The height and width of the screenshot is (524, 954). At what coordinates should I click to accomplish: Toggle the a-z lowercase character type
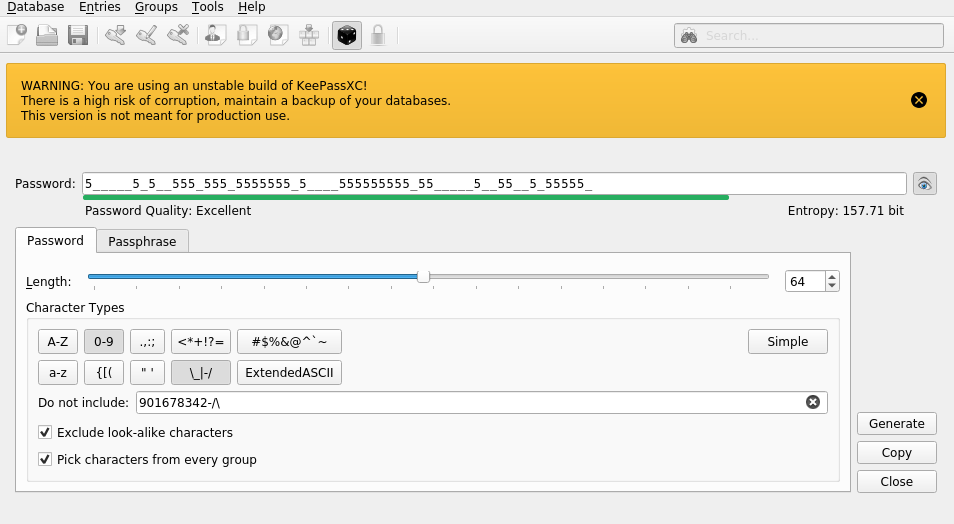pos(58,372)
